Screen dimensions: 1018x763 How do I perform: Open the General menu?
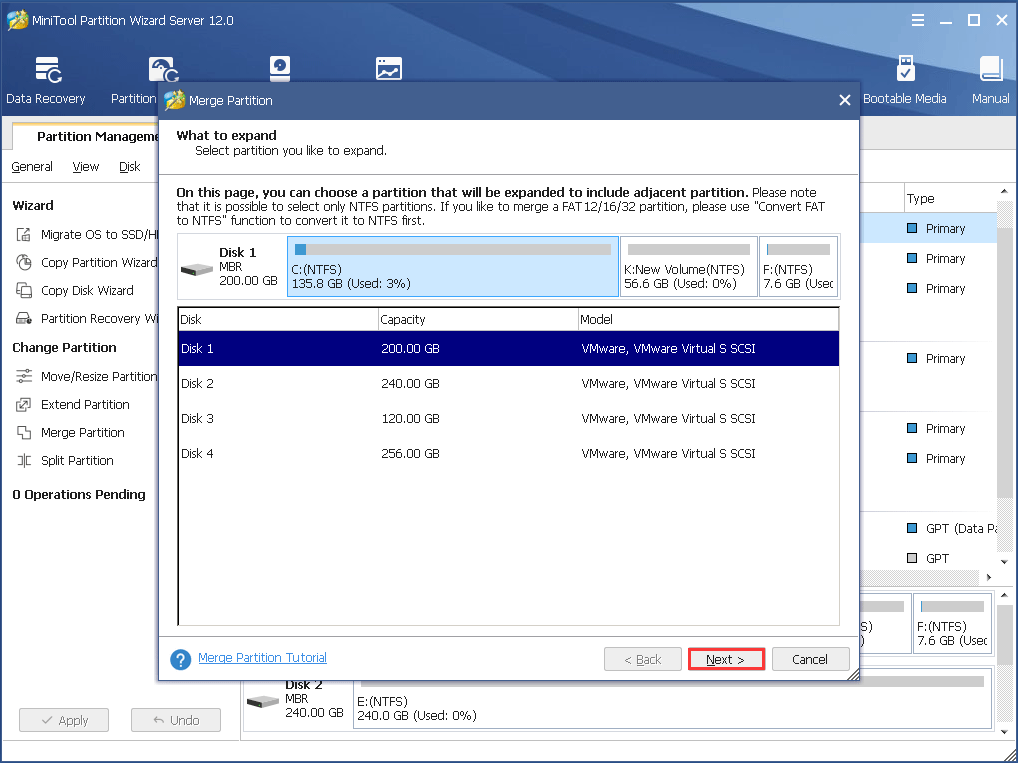tap(32, 167)
